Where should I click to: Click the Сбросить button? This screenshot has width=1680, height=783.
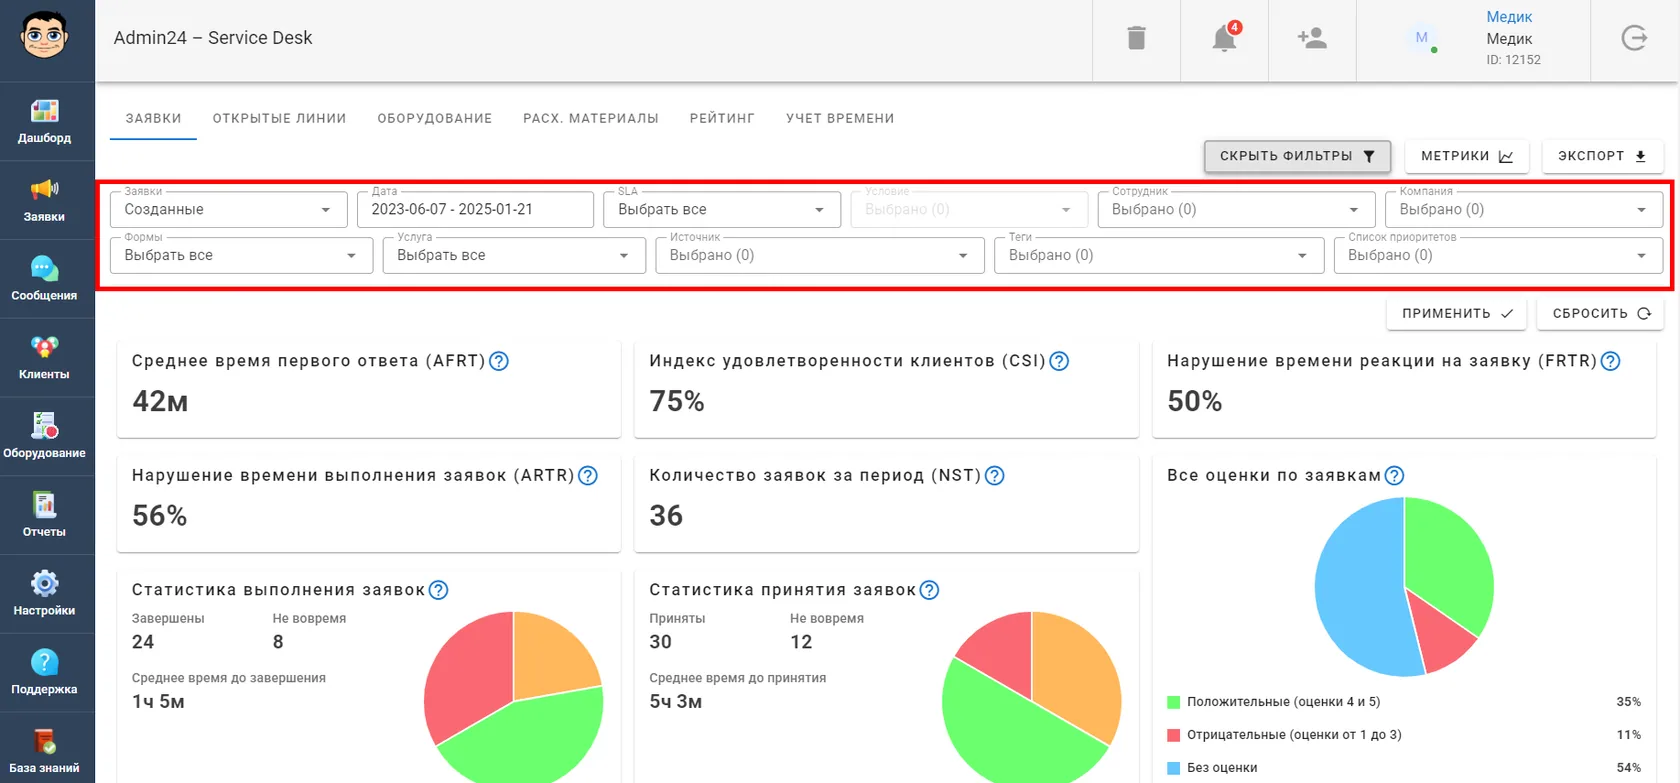(1601, 313)
